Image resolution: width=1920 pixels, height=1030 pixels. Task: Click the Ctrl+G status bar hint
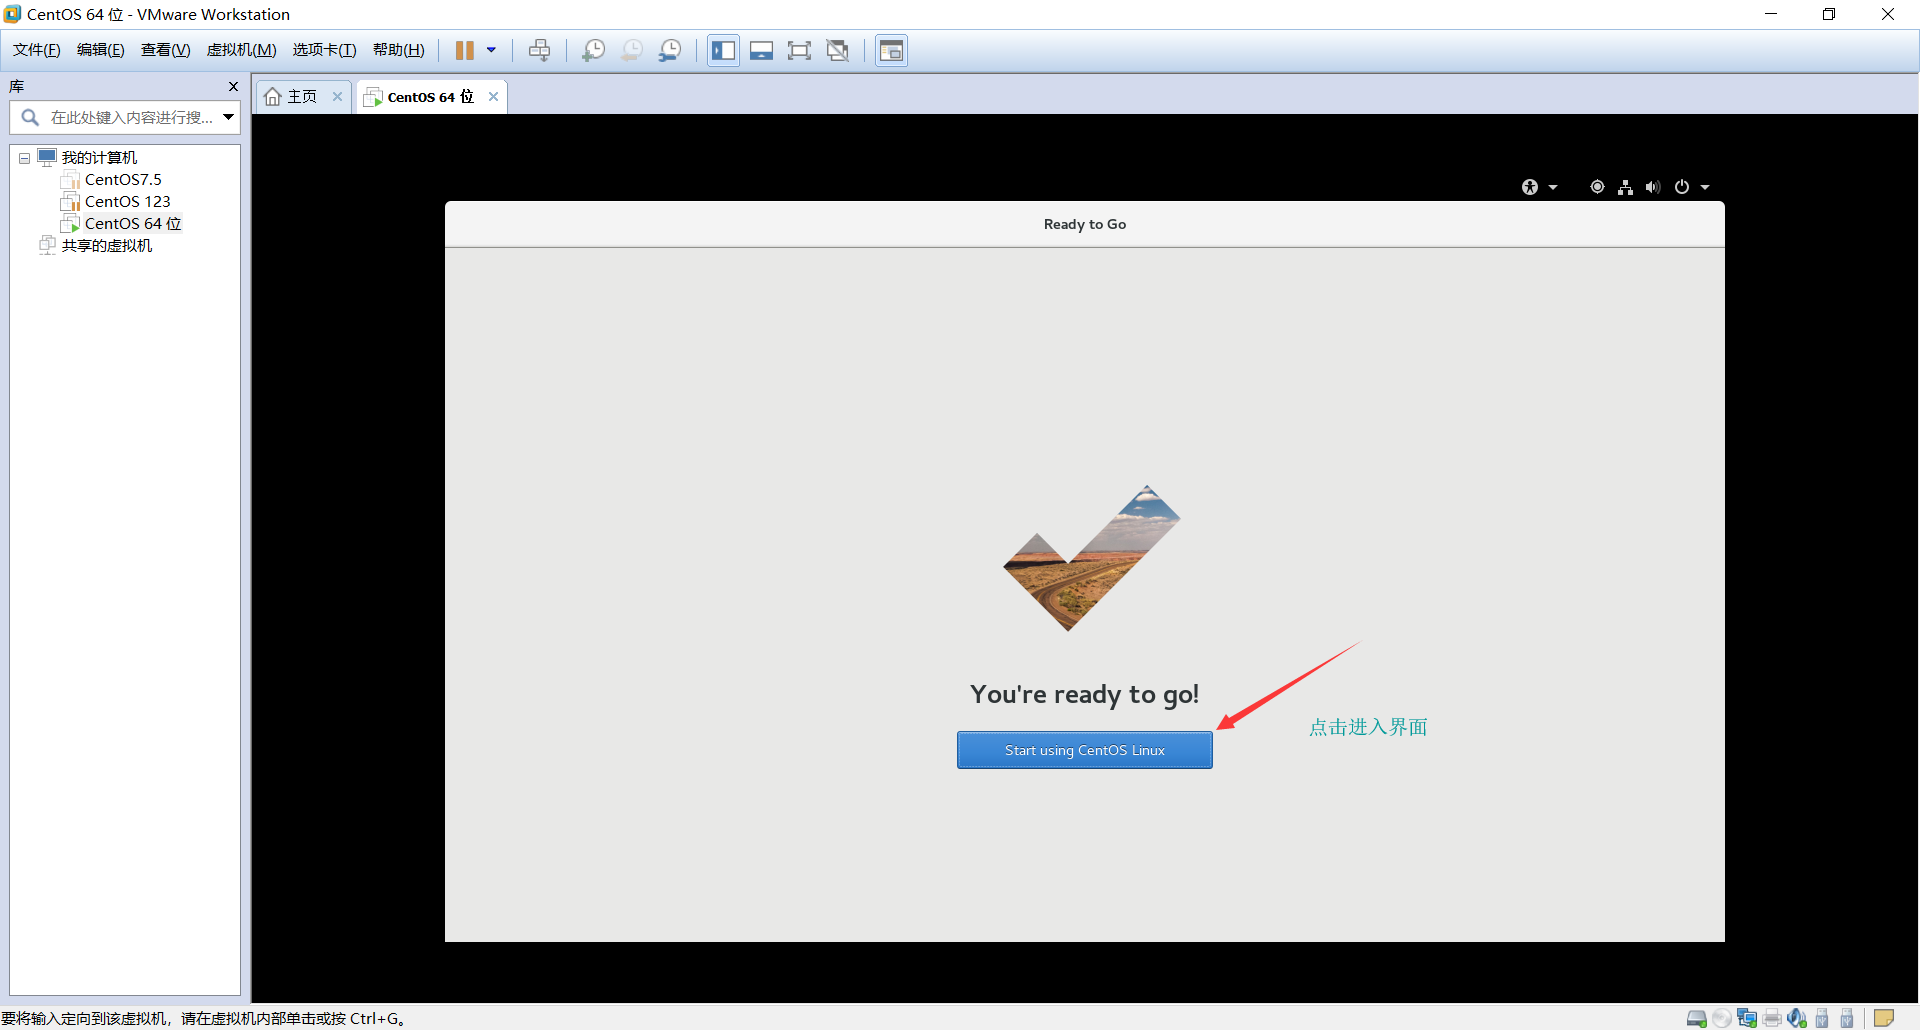[x=203, y=1018]
